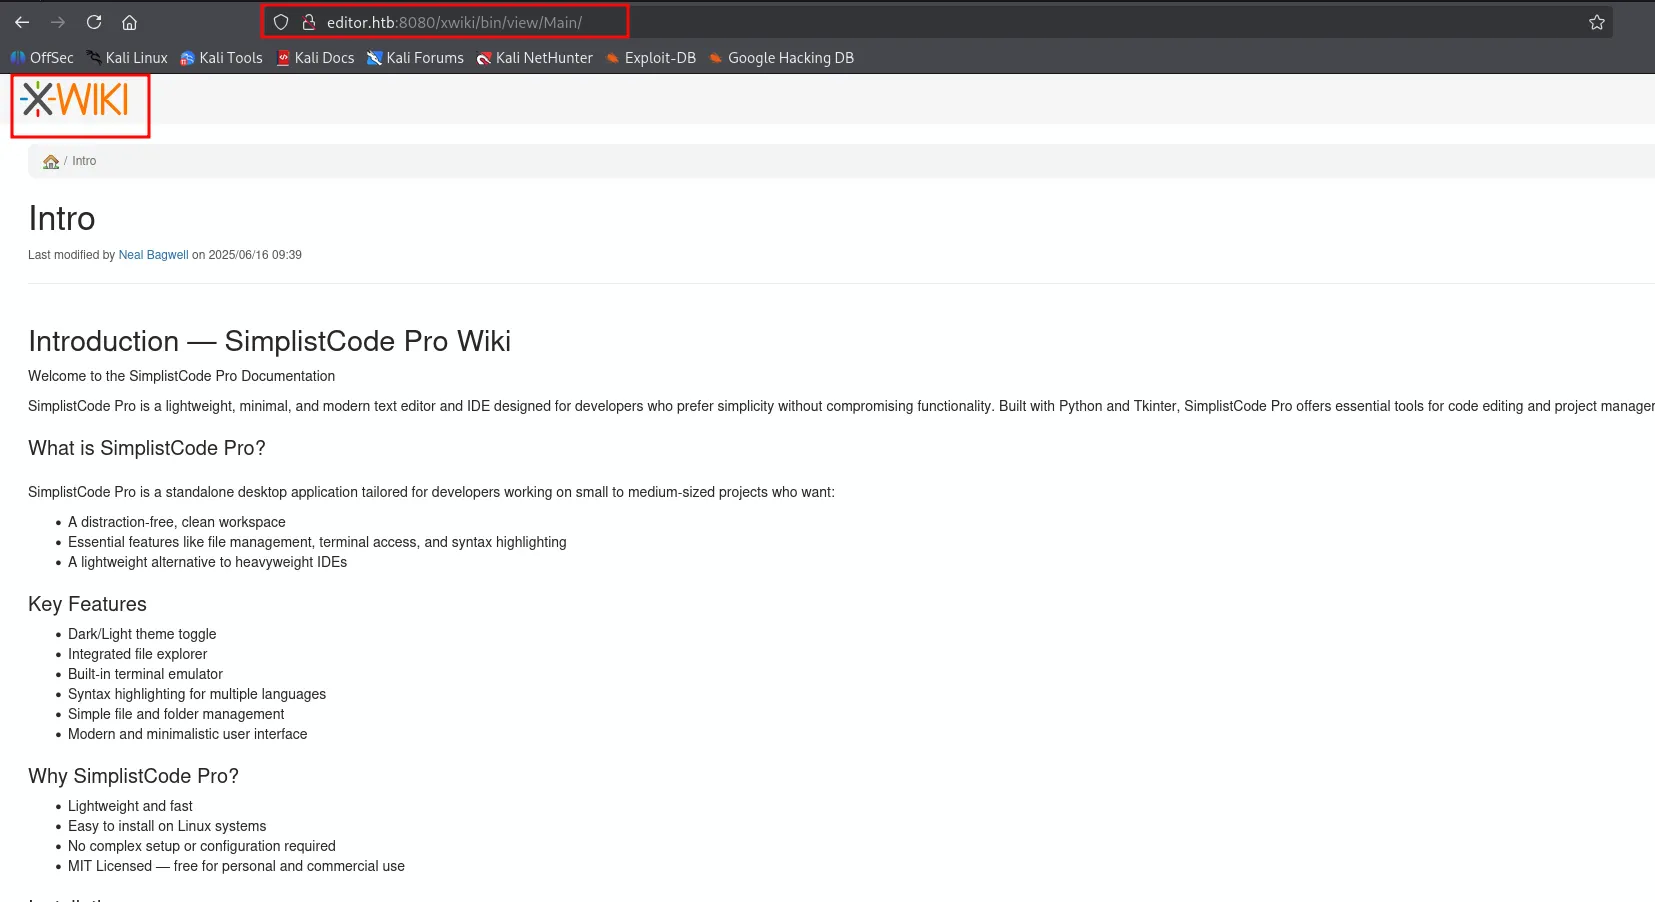The width and height of the screenshot is (1655, 902).
Task: Click the tracking protection shield icon
Action: pos(281,22)
